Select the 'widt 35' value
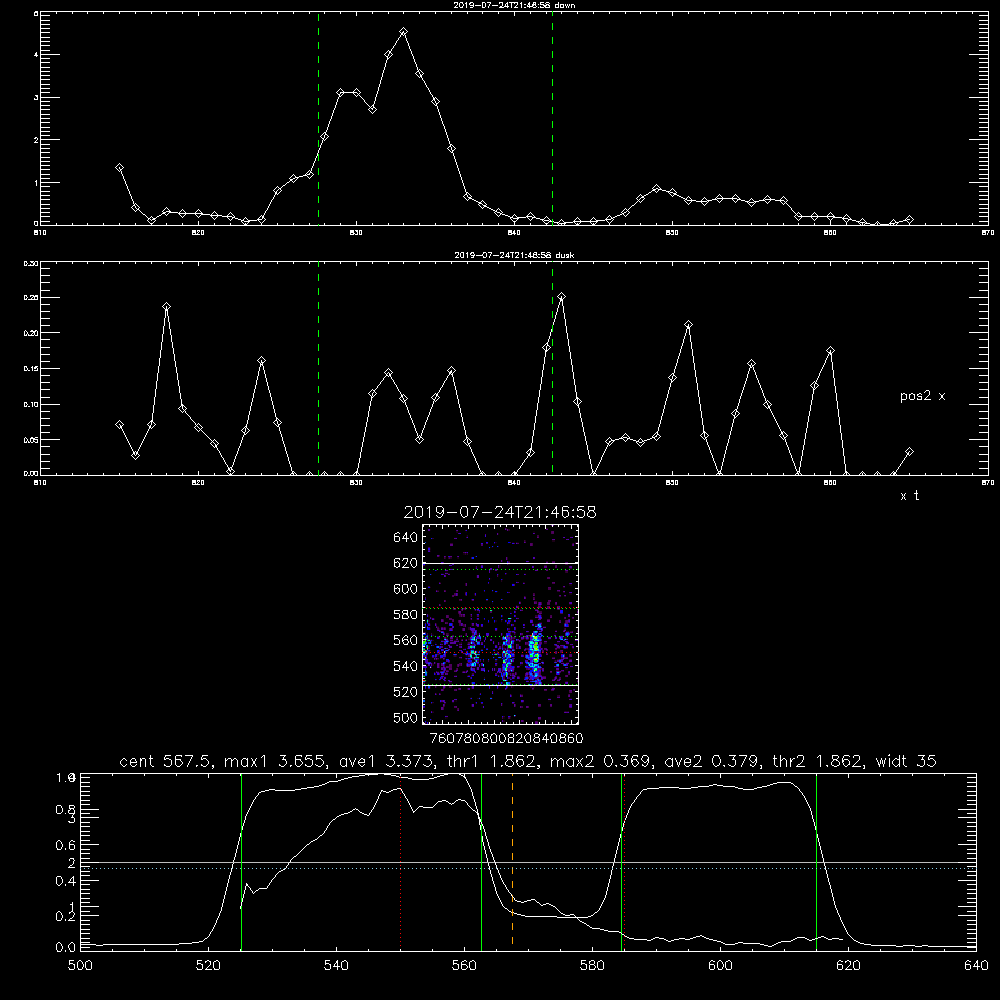 (x=906, y=761)
